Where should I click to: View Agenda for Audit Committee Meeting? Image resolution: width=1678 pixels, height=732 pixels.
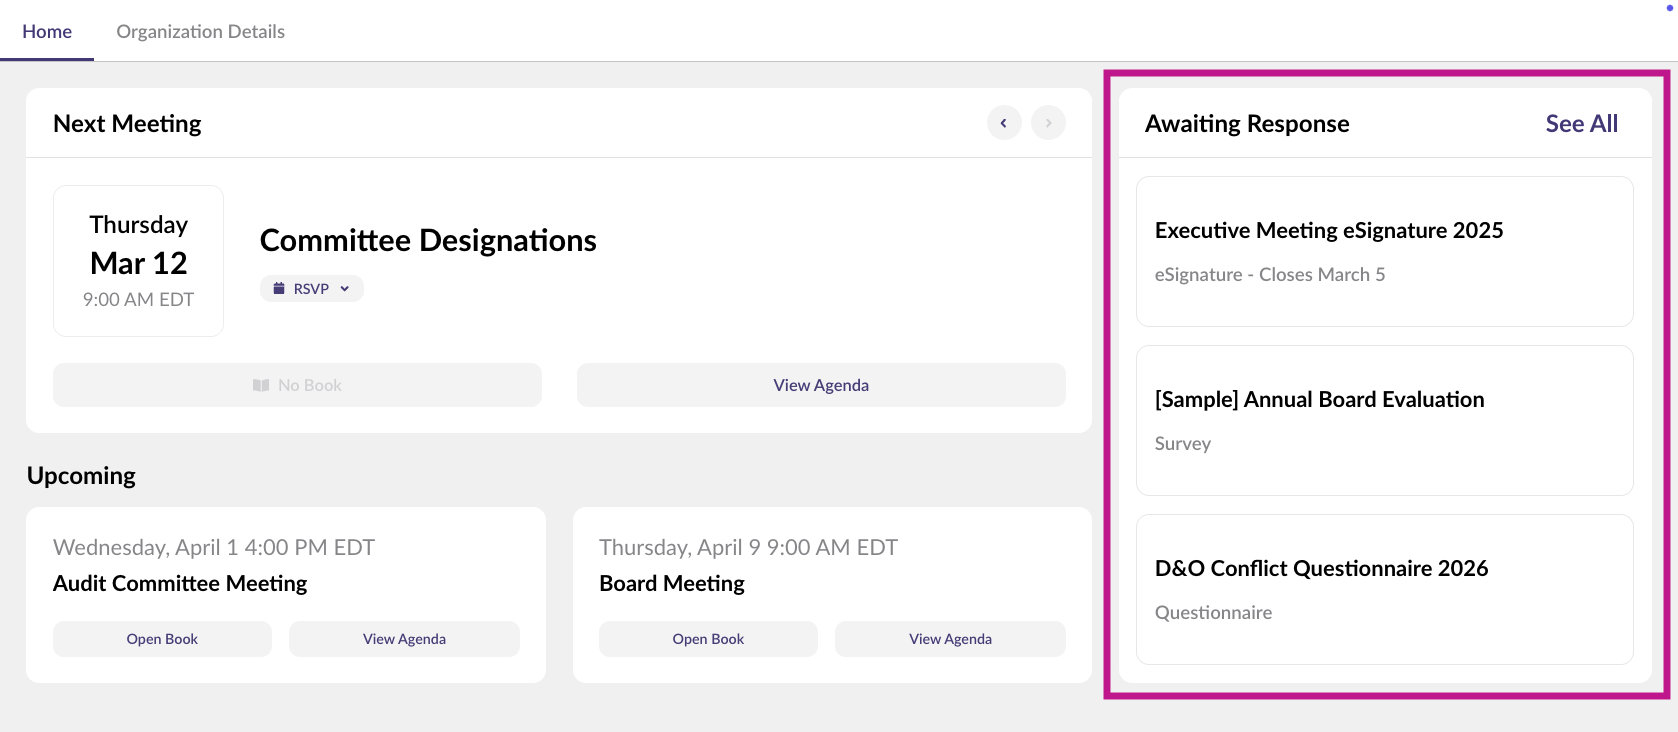(404, 639)
